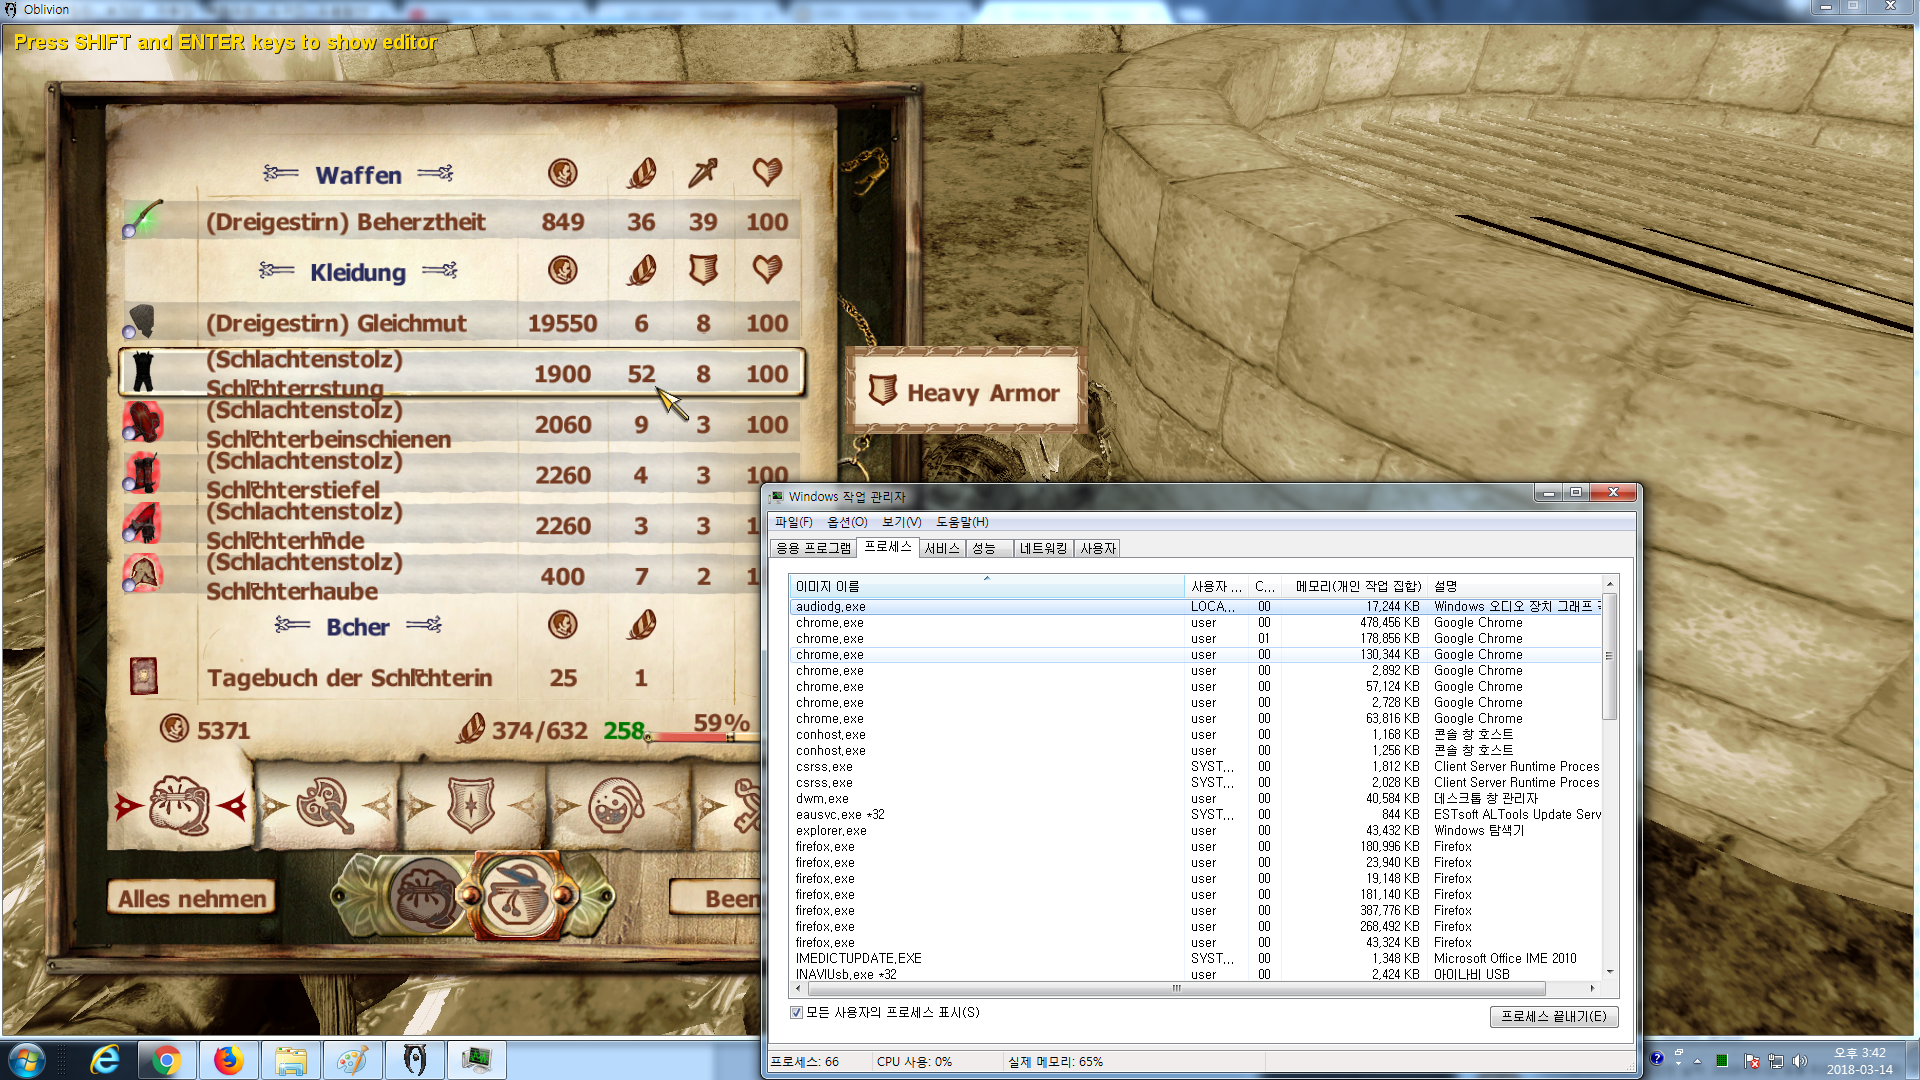
Task: Sort by armor rating shield icon in Kleidung header
Action: coord(703,270)
